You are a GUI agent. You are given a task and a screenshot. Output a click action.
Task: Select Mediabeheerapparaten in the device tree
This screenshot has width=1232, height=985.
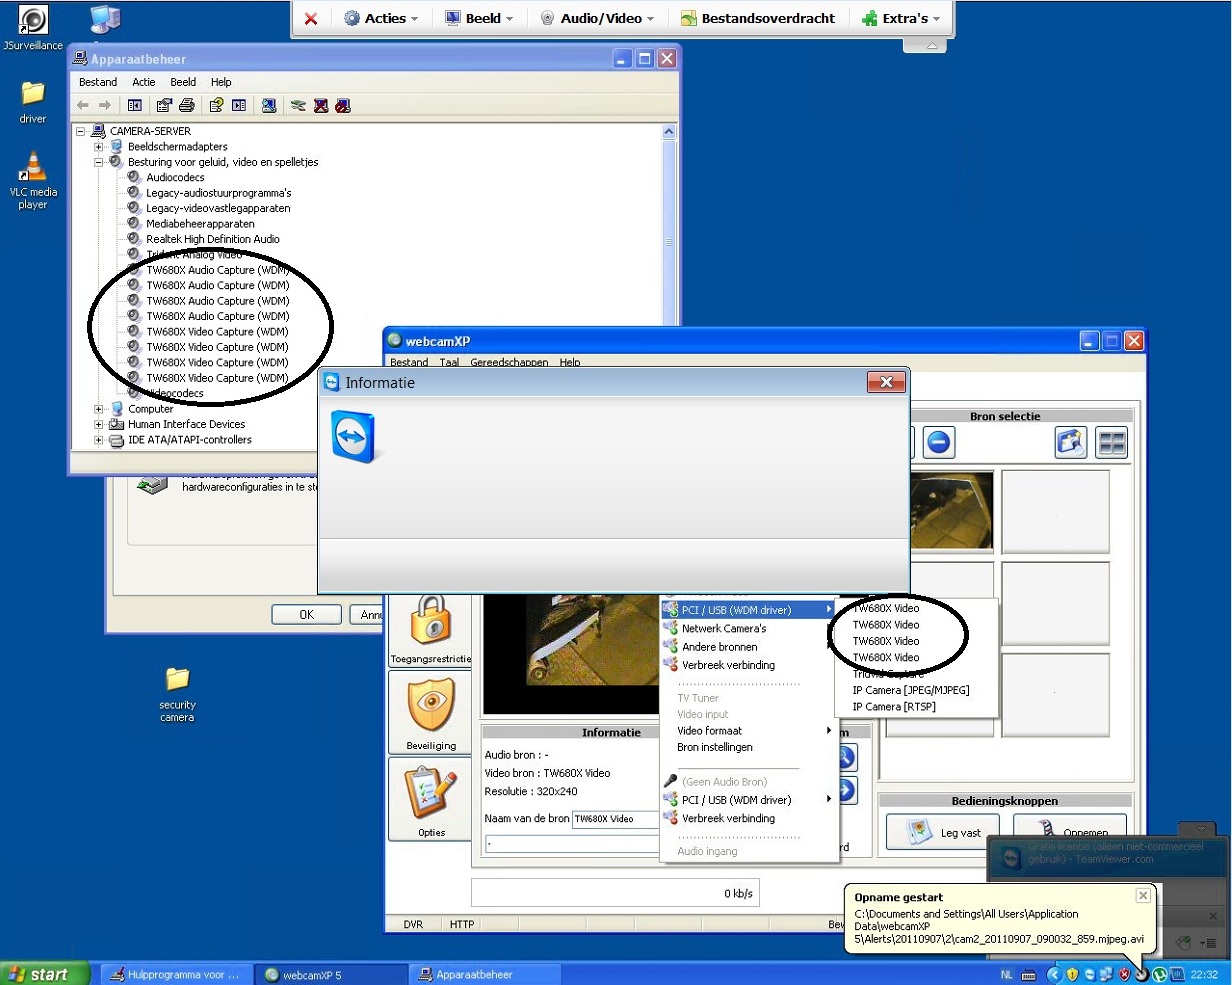click(x=200, y=224)
